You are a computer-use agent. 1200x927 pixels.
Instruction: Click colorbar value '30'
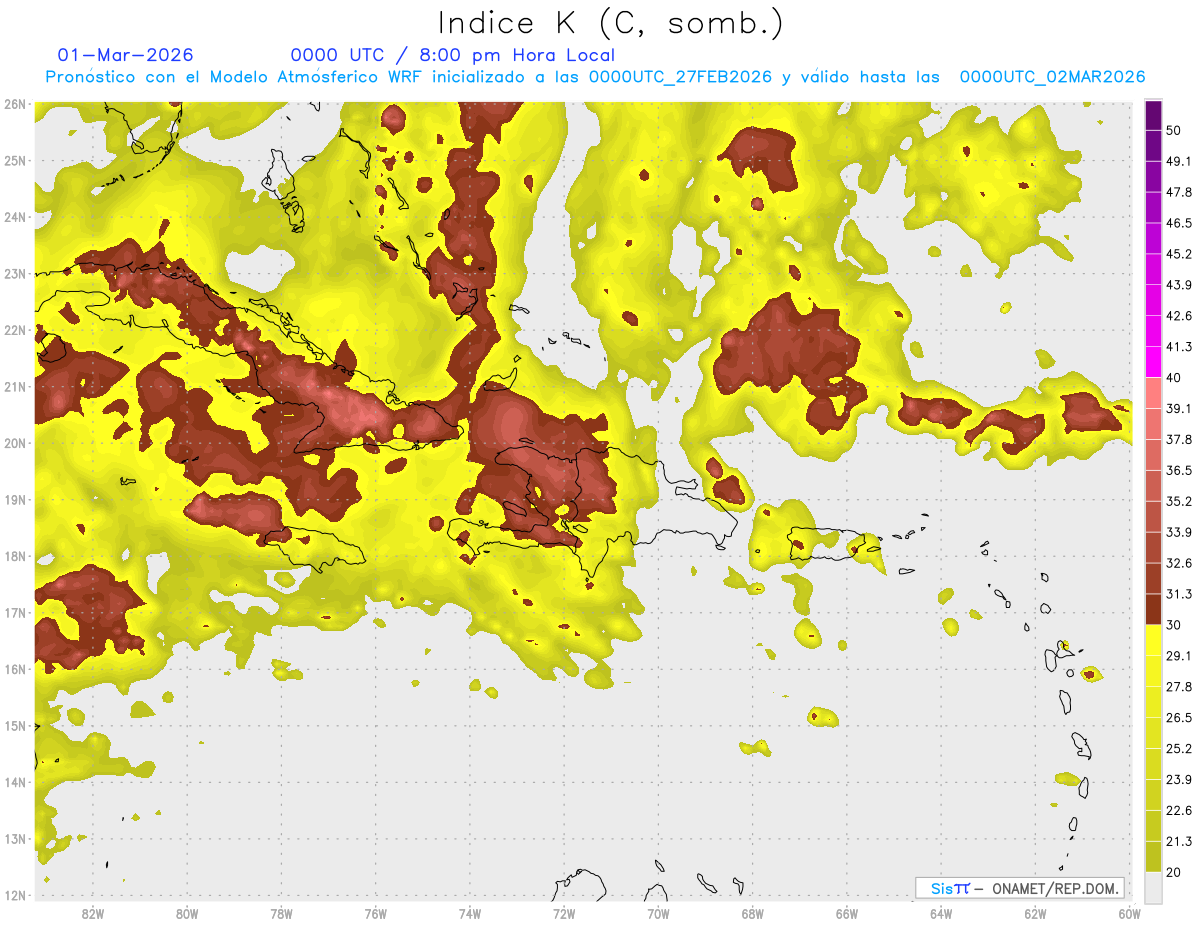(1174, 625)
